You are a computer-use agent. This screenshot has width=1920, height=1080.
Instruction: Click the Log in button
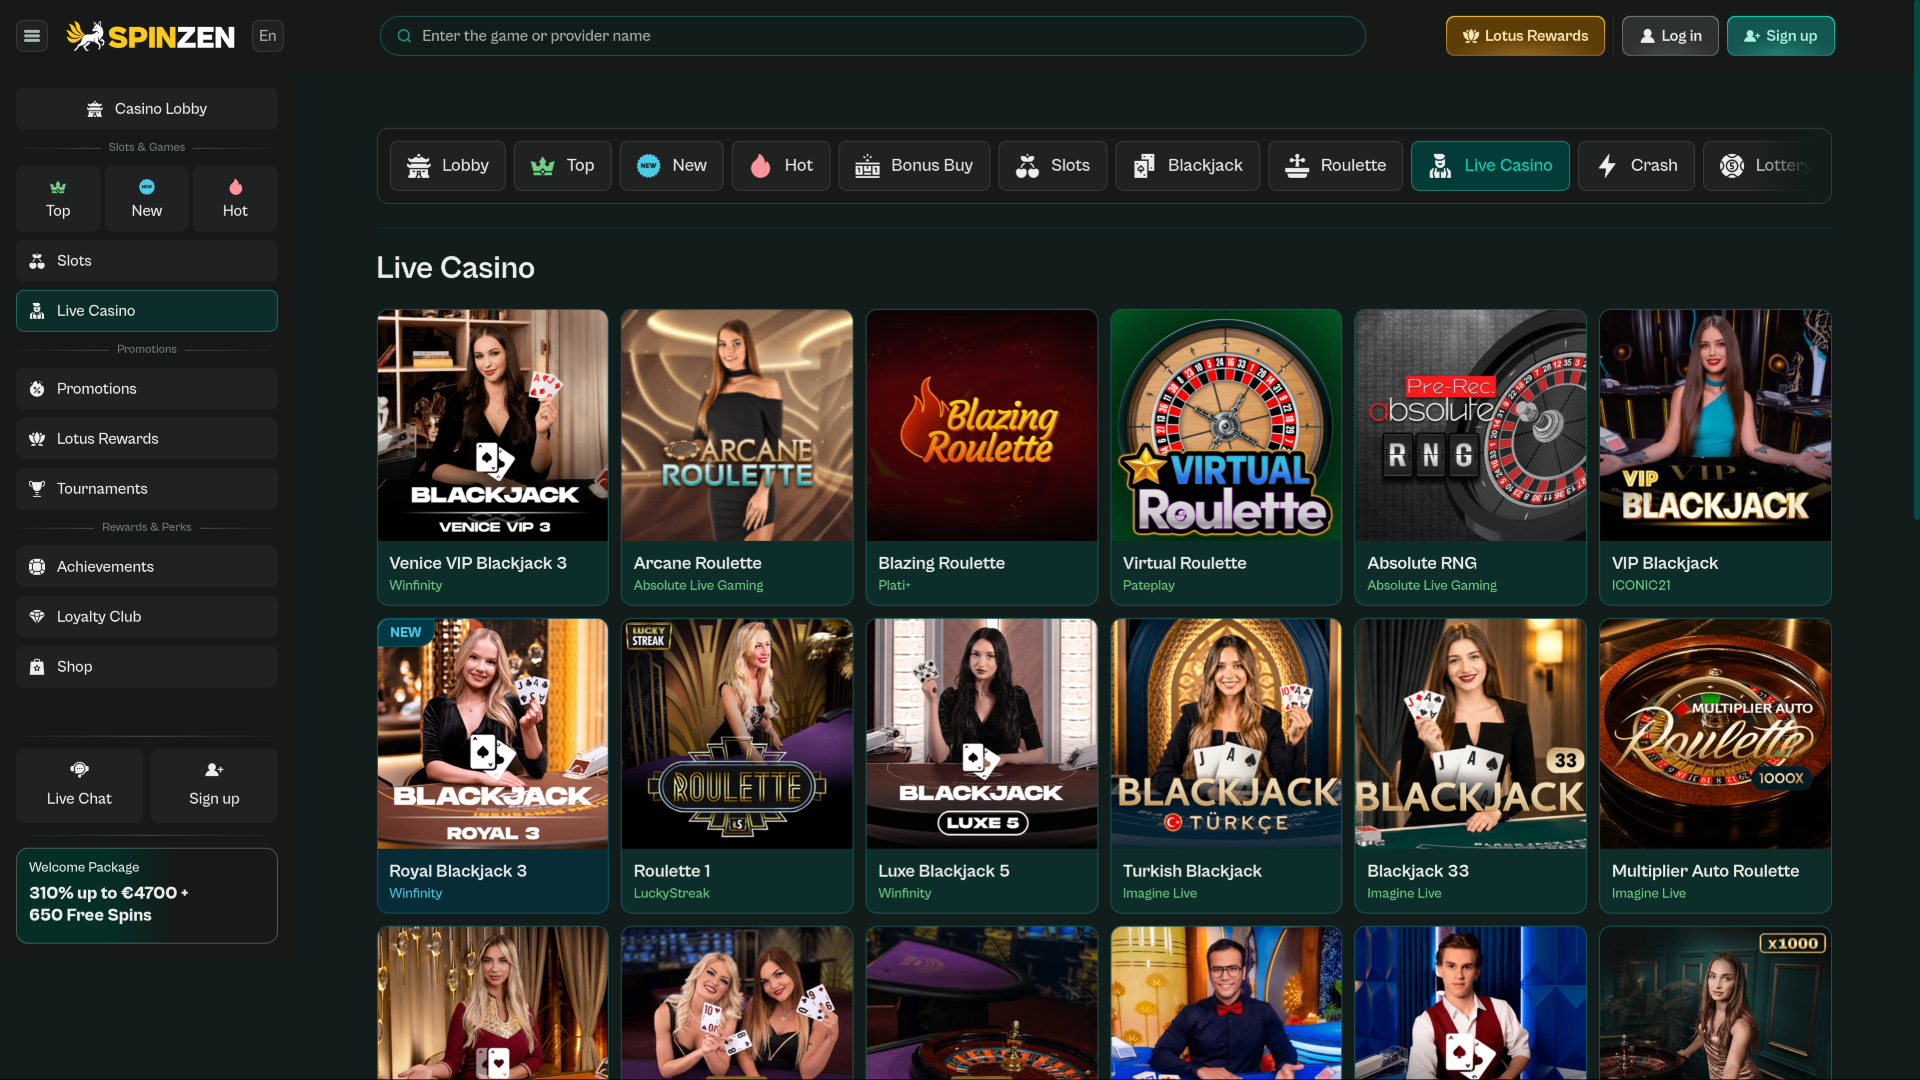pyautogui.click(x=1670, y=36)
